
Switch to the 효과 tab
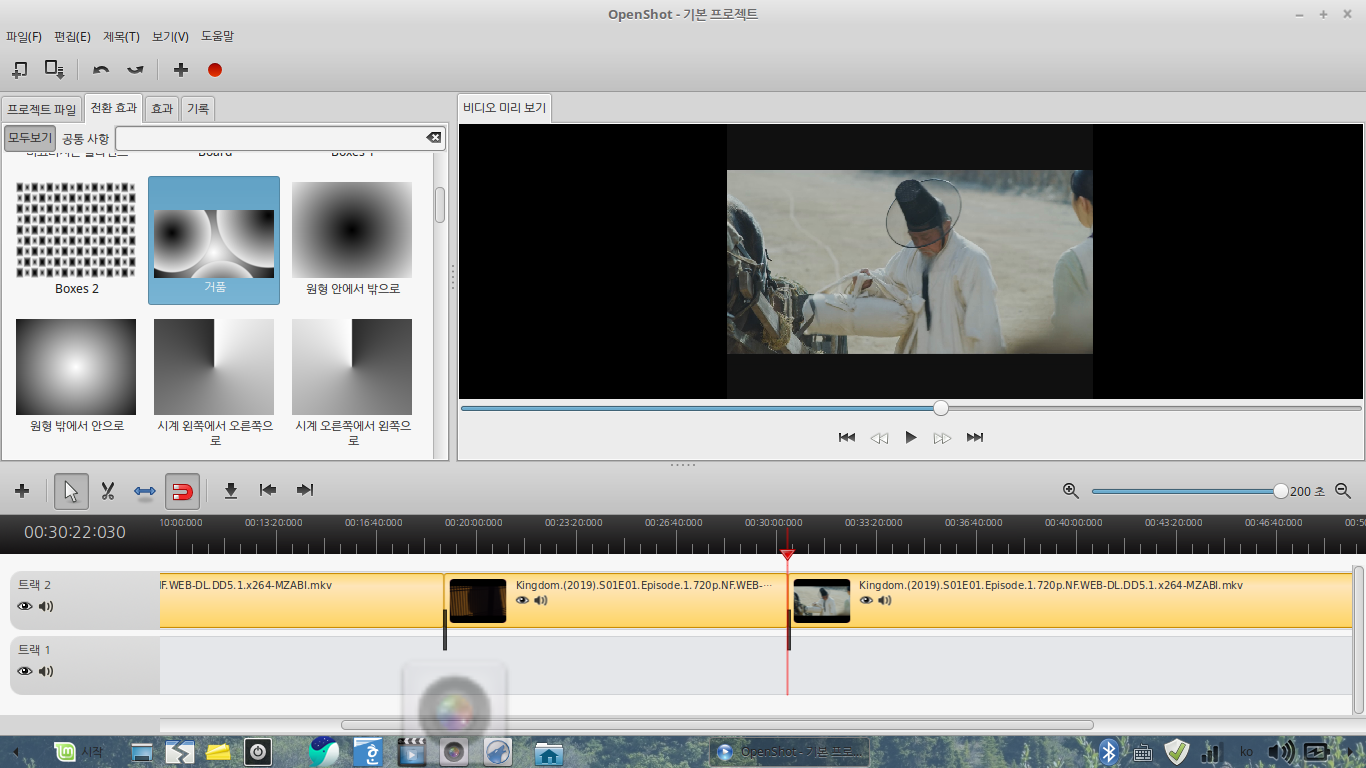[x=162, y=109]
